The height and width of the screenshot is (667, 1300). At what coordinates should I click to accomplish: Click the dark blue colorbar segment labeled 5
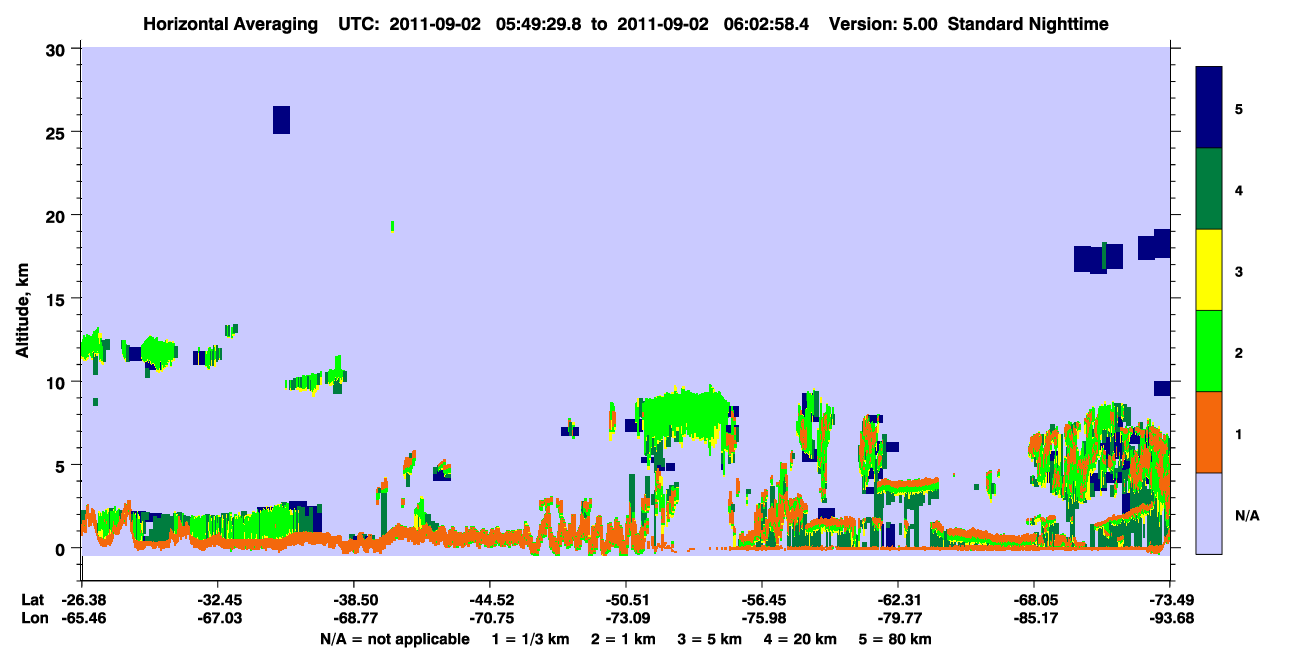click(1209, 108)
